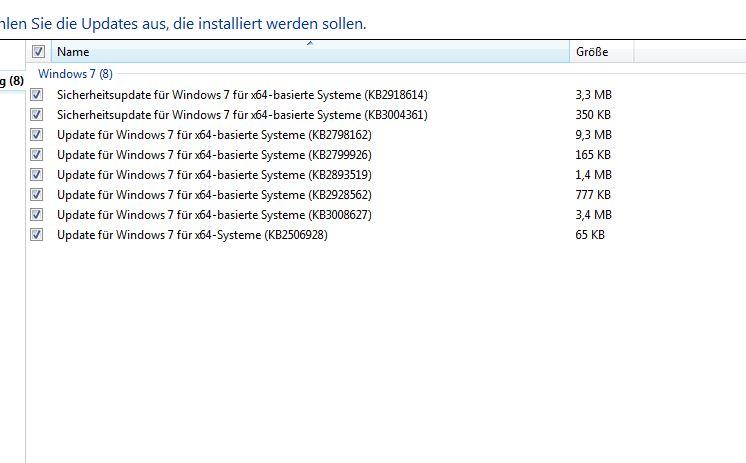Click the 9,3 MB size entry
The height and width of the screenshot is (463, 746).
pos(593,135)
